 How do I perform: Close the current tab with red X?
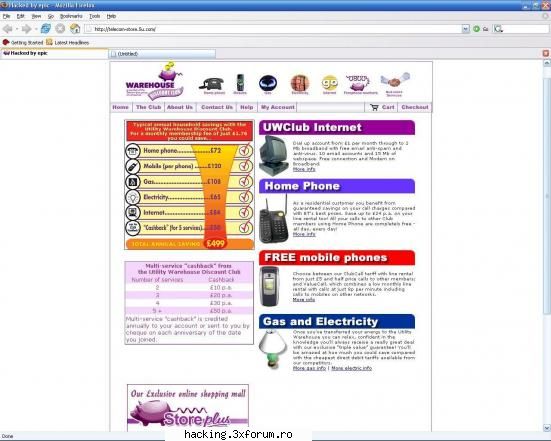coord(546,53)
